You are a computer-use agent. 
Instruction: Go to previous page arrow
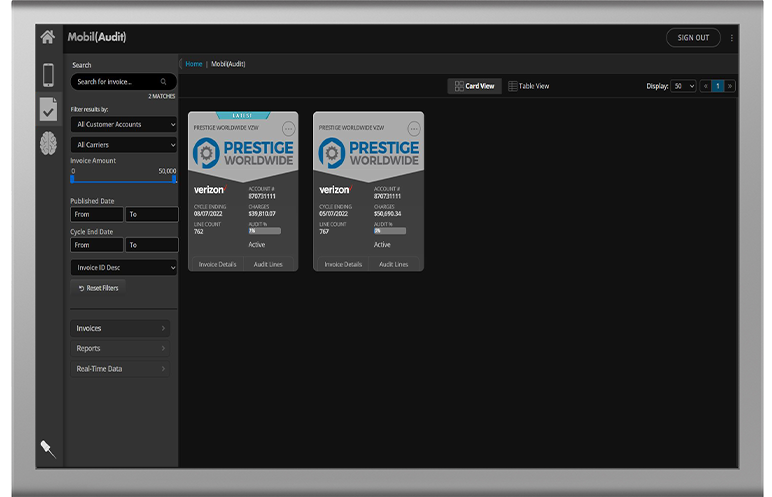[x=706, y=86]
